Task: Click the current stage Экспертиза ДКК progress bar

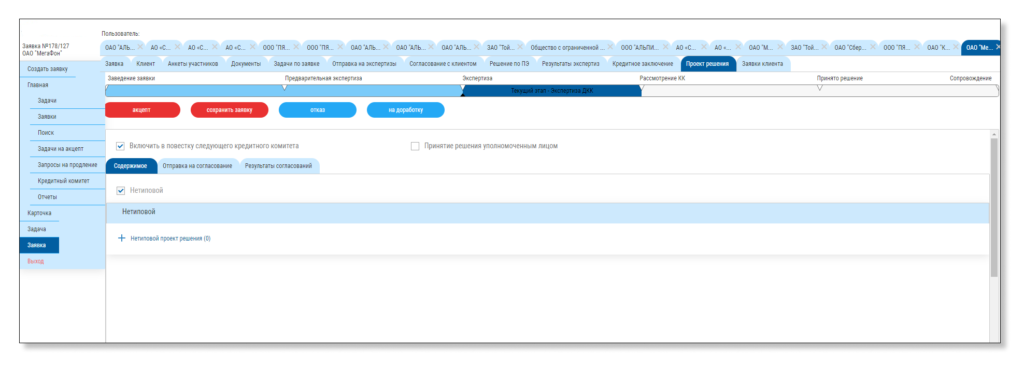Action: [552, 91]
